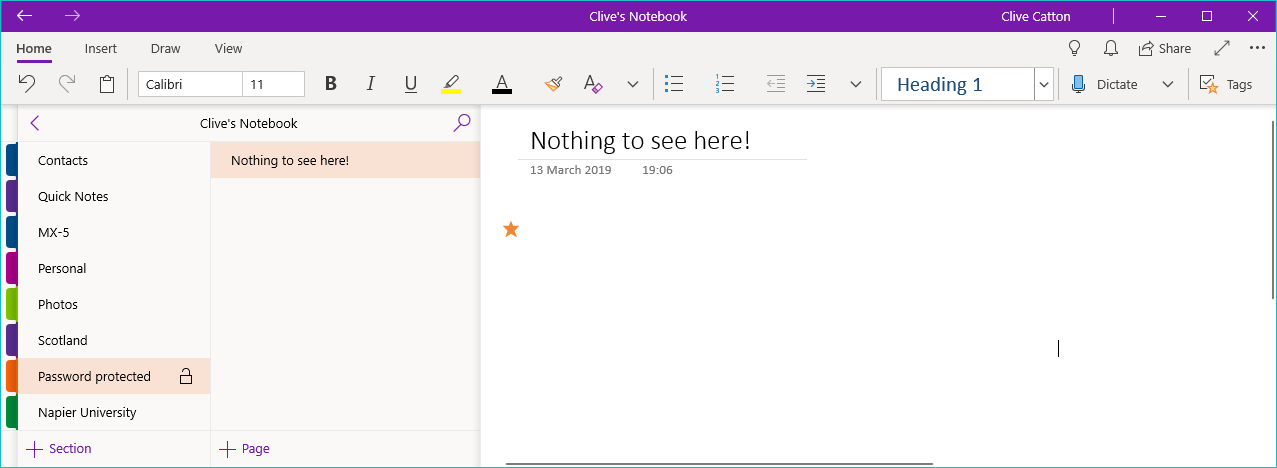Open the Insert tab

(x=101, y=48)
